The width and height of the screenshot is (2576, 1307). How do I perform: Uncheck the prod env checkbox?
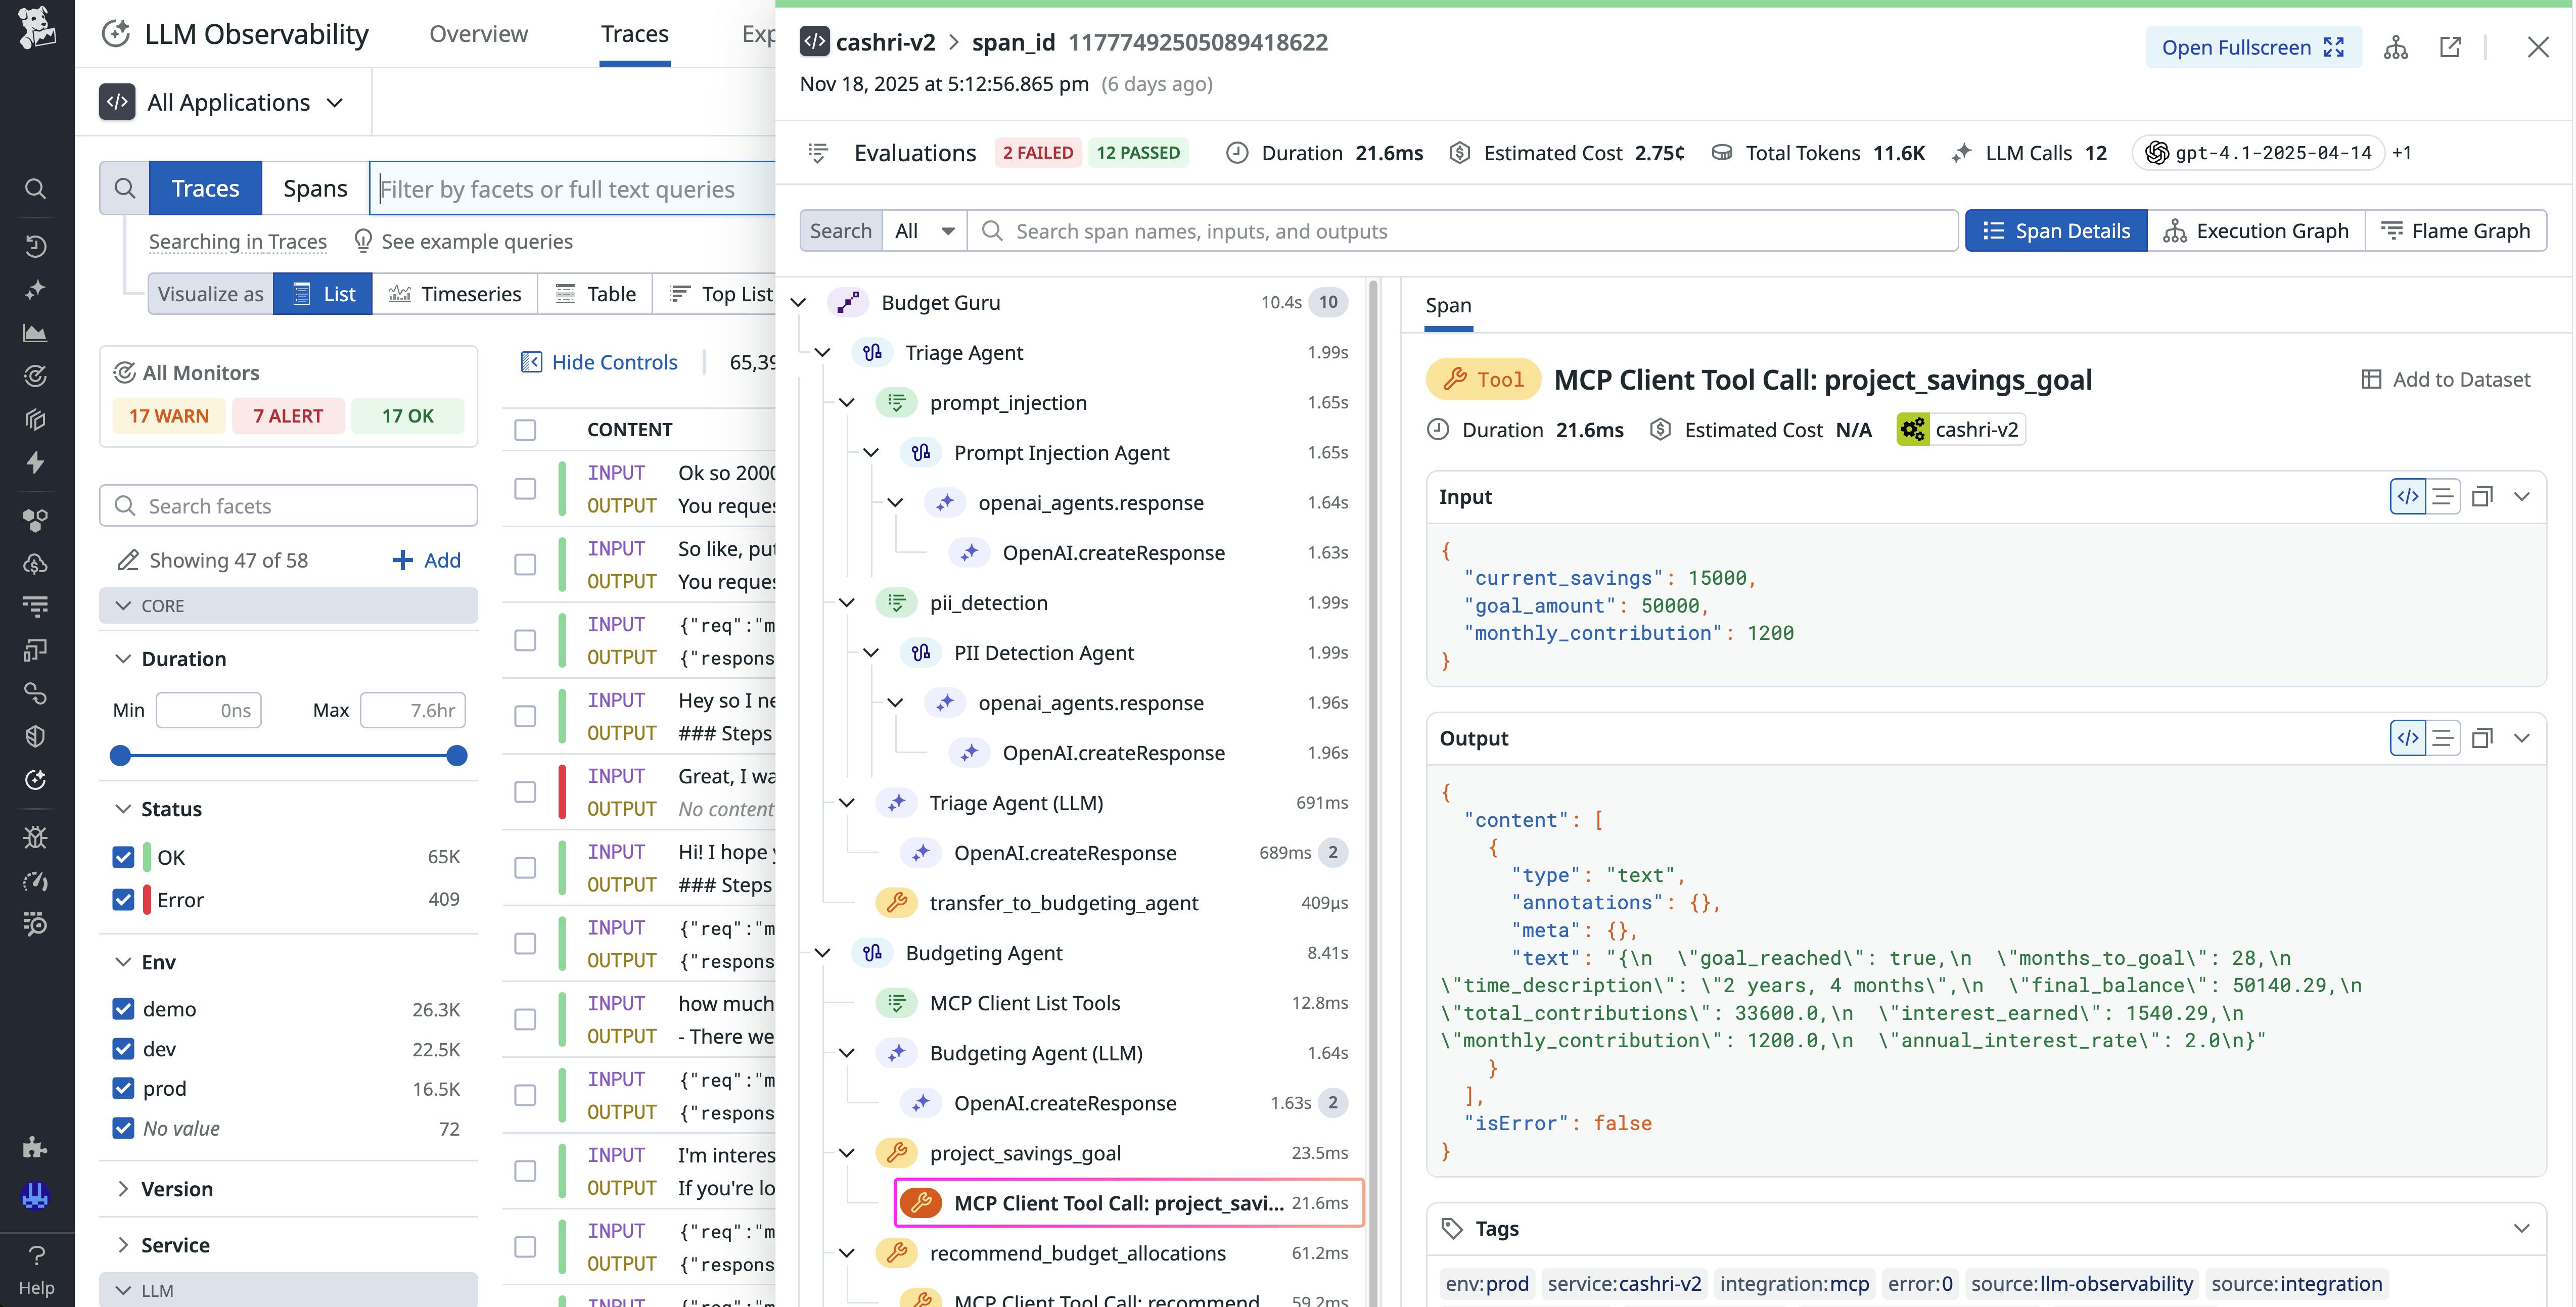point(123,1088)
